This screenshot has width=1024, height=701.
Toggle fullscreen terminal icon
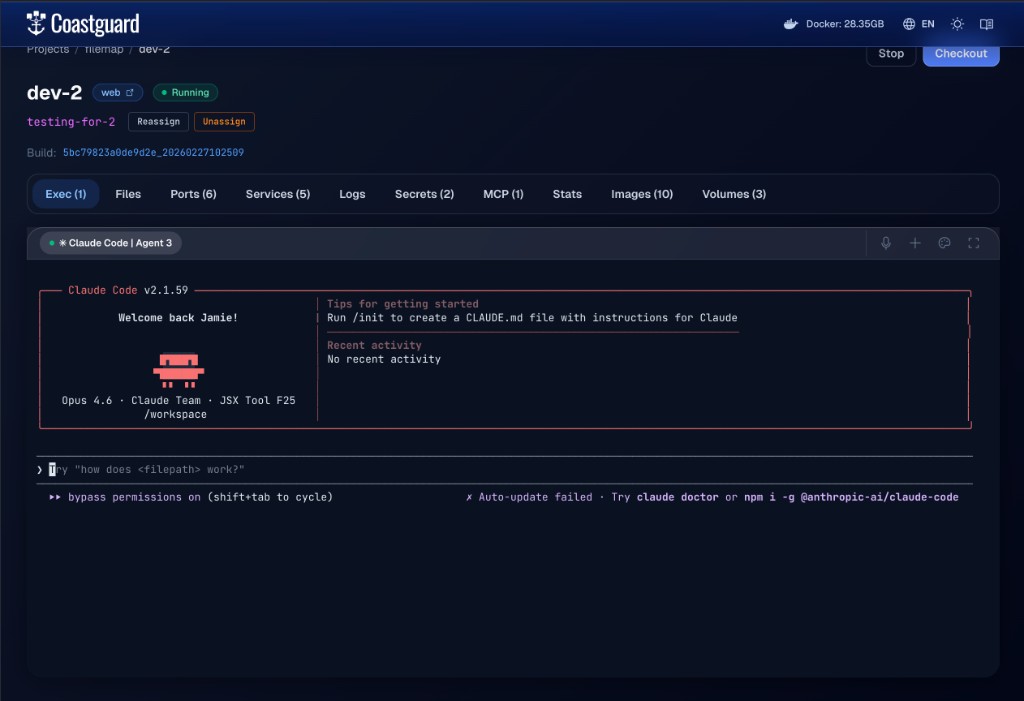(973, 243)
